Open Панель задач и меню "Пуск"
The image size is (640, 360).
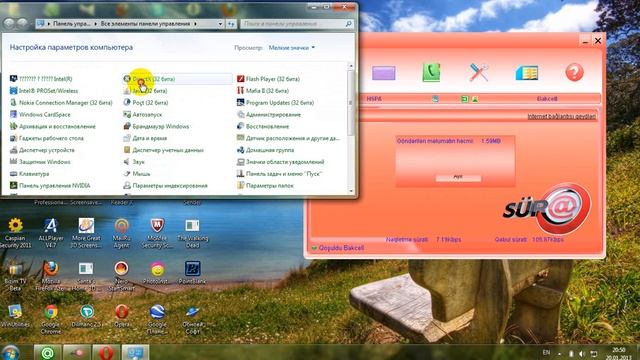[279, 173]
